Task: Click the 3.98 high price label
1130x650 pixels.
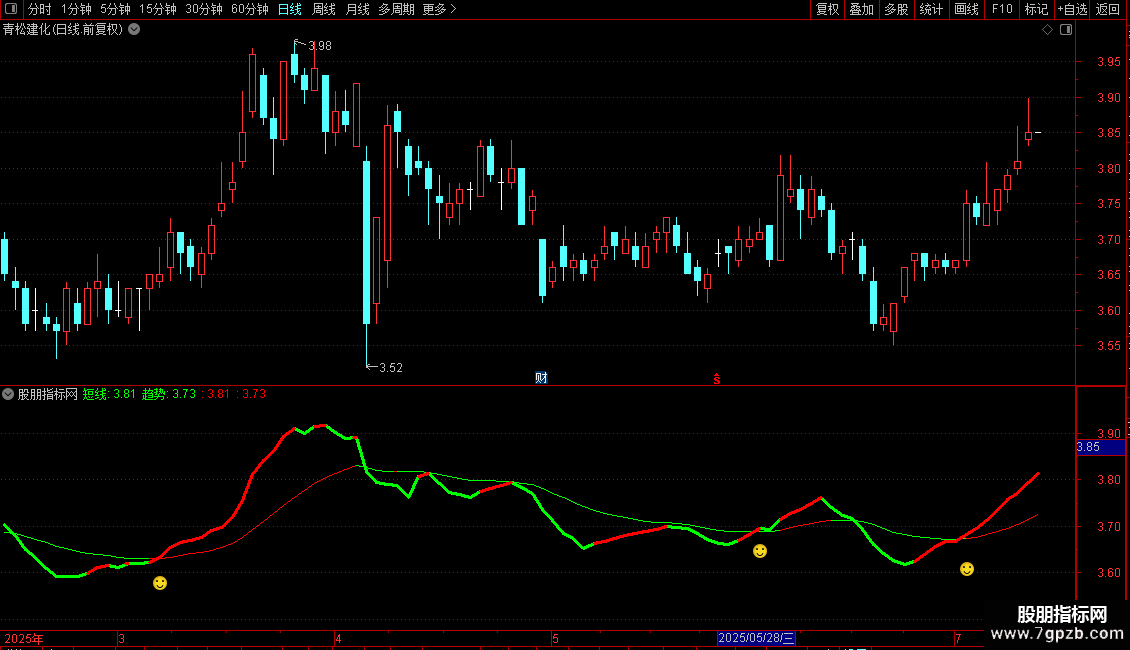Action: pyautogui.click(x=320, y=46)
